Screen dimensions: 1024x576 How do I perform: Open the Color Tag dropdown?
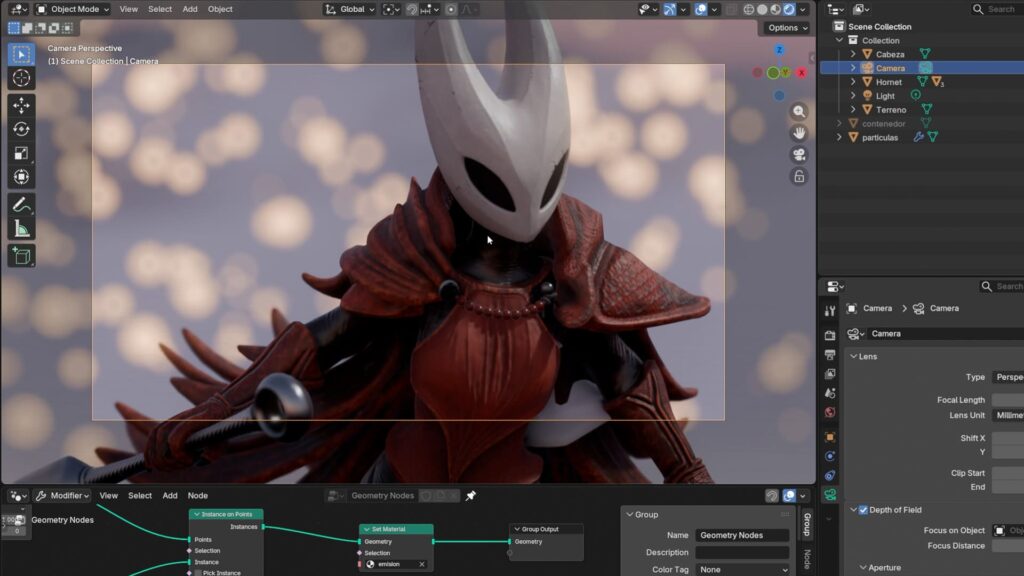pyautogui.click(x=742, y=569)
